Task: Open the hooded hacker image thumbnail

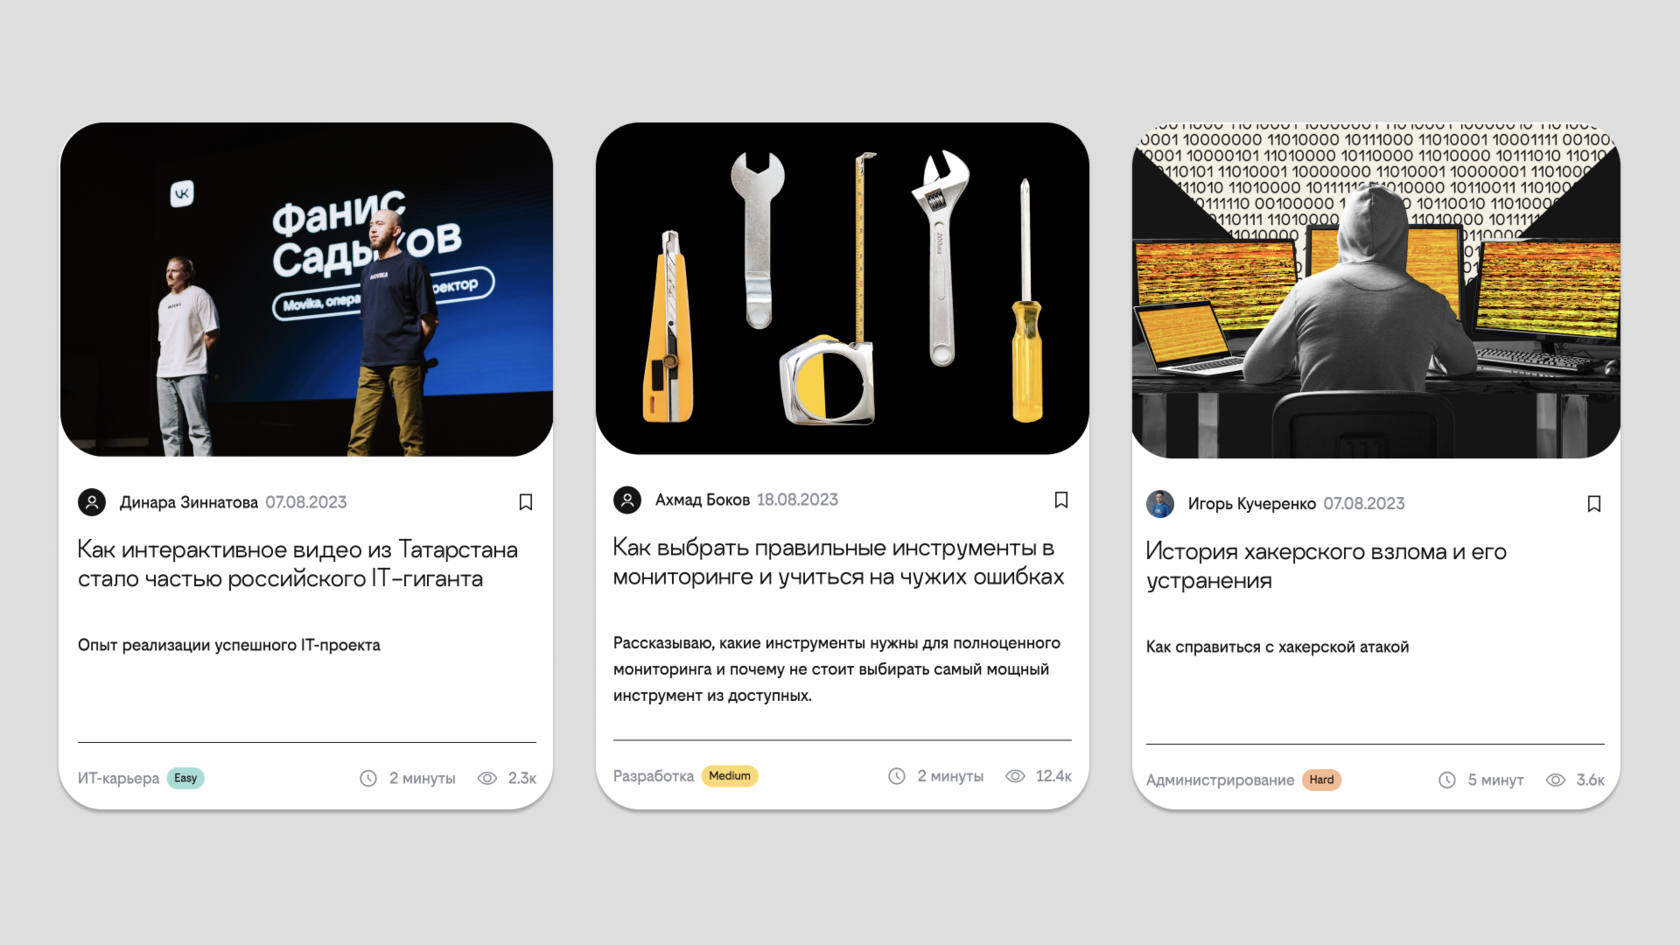Action: click(x=1376, y=290)
